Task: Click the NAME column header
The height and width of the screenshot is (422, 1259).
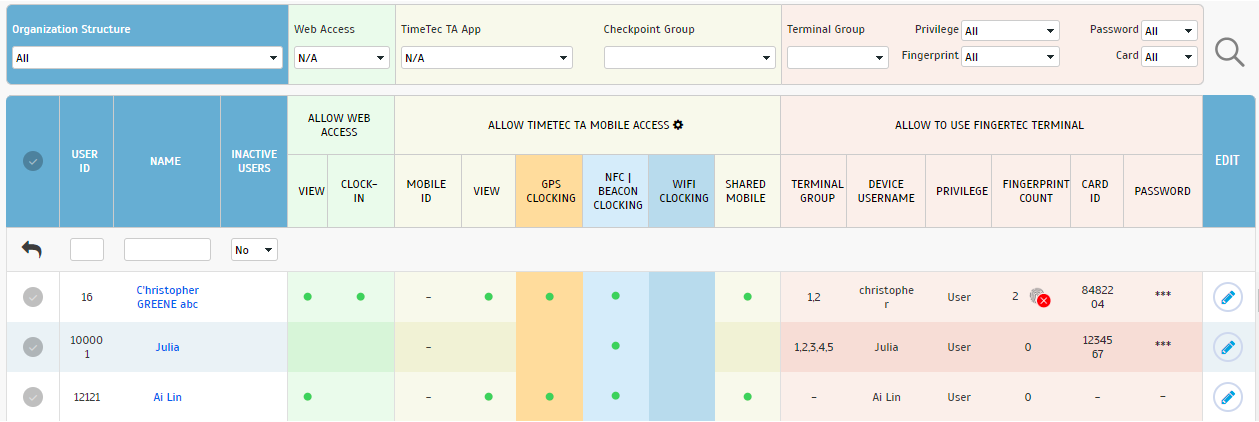Action: click(x=167, y=161)
